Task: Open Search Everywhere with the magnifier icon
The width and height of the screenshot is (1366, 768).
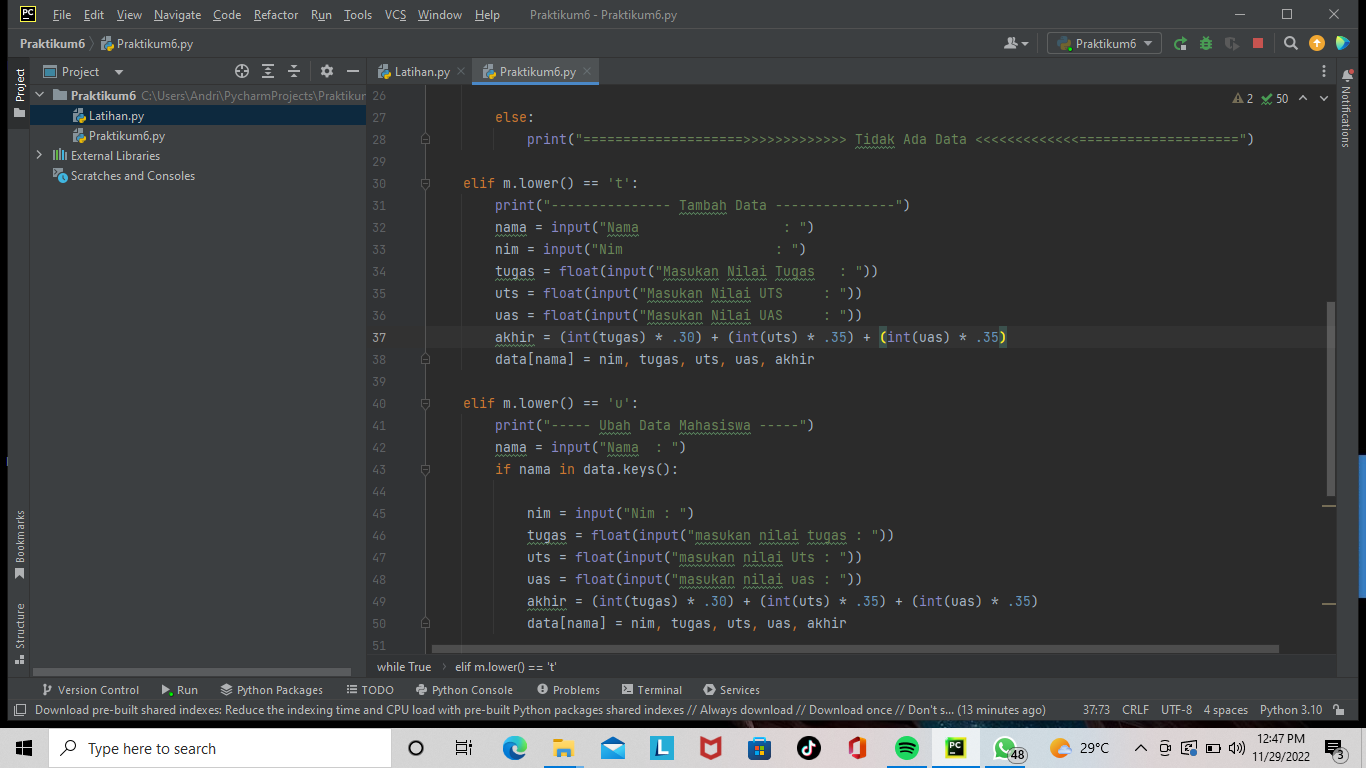Action: click(1291, 43)
